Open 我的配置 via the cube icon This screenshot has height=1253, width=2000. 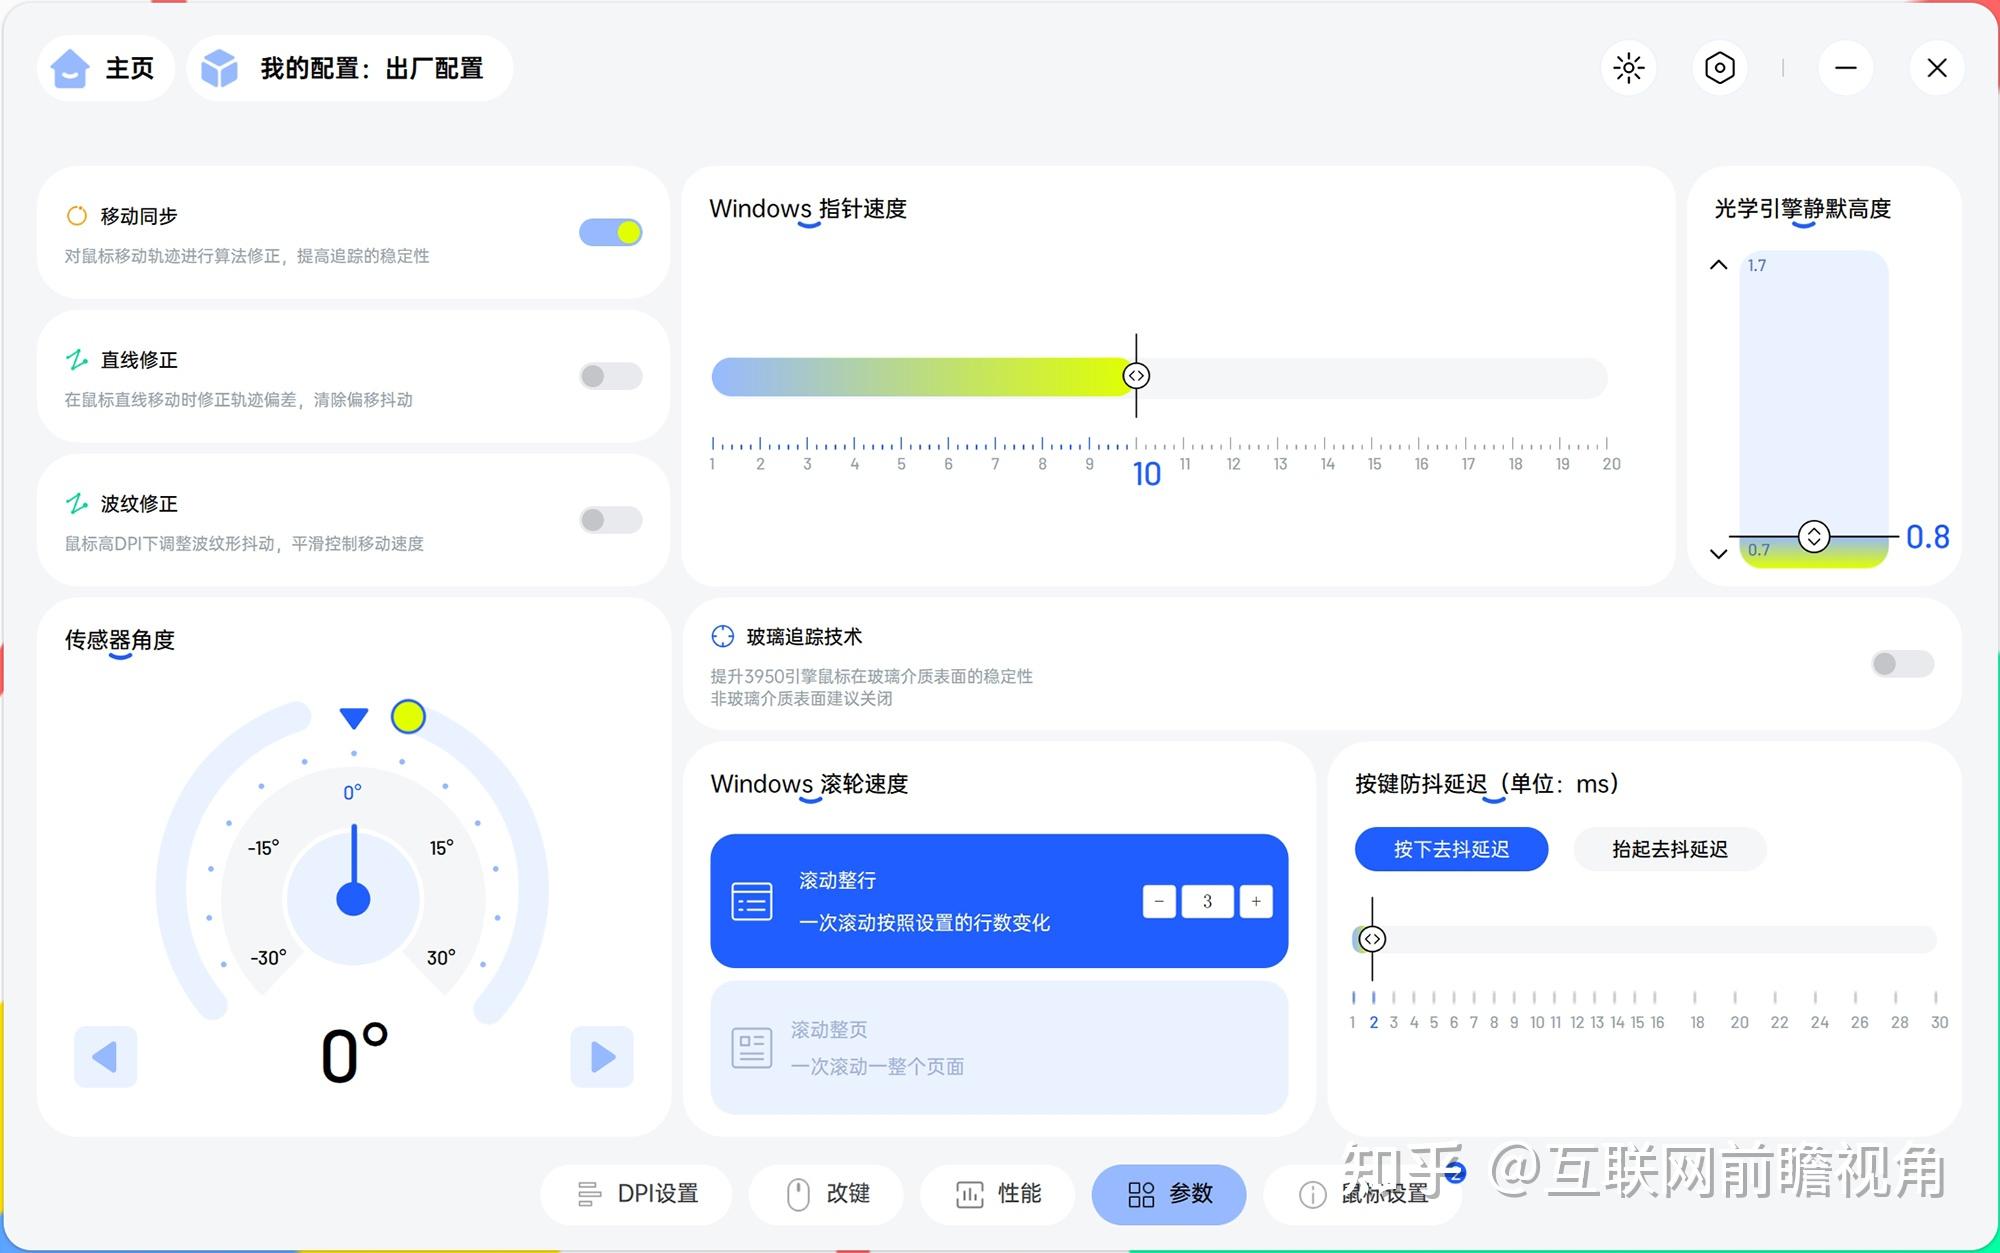coord(218,67)
